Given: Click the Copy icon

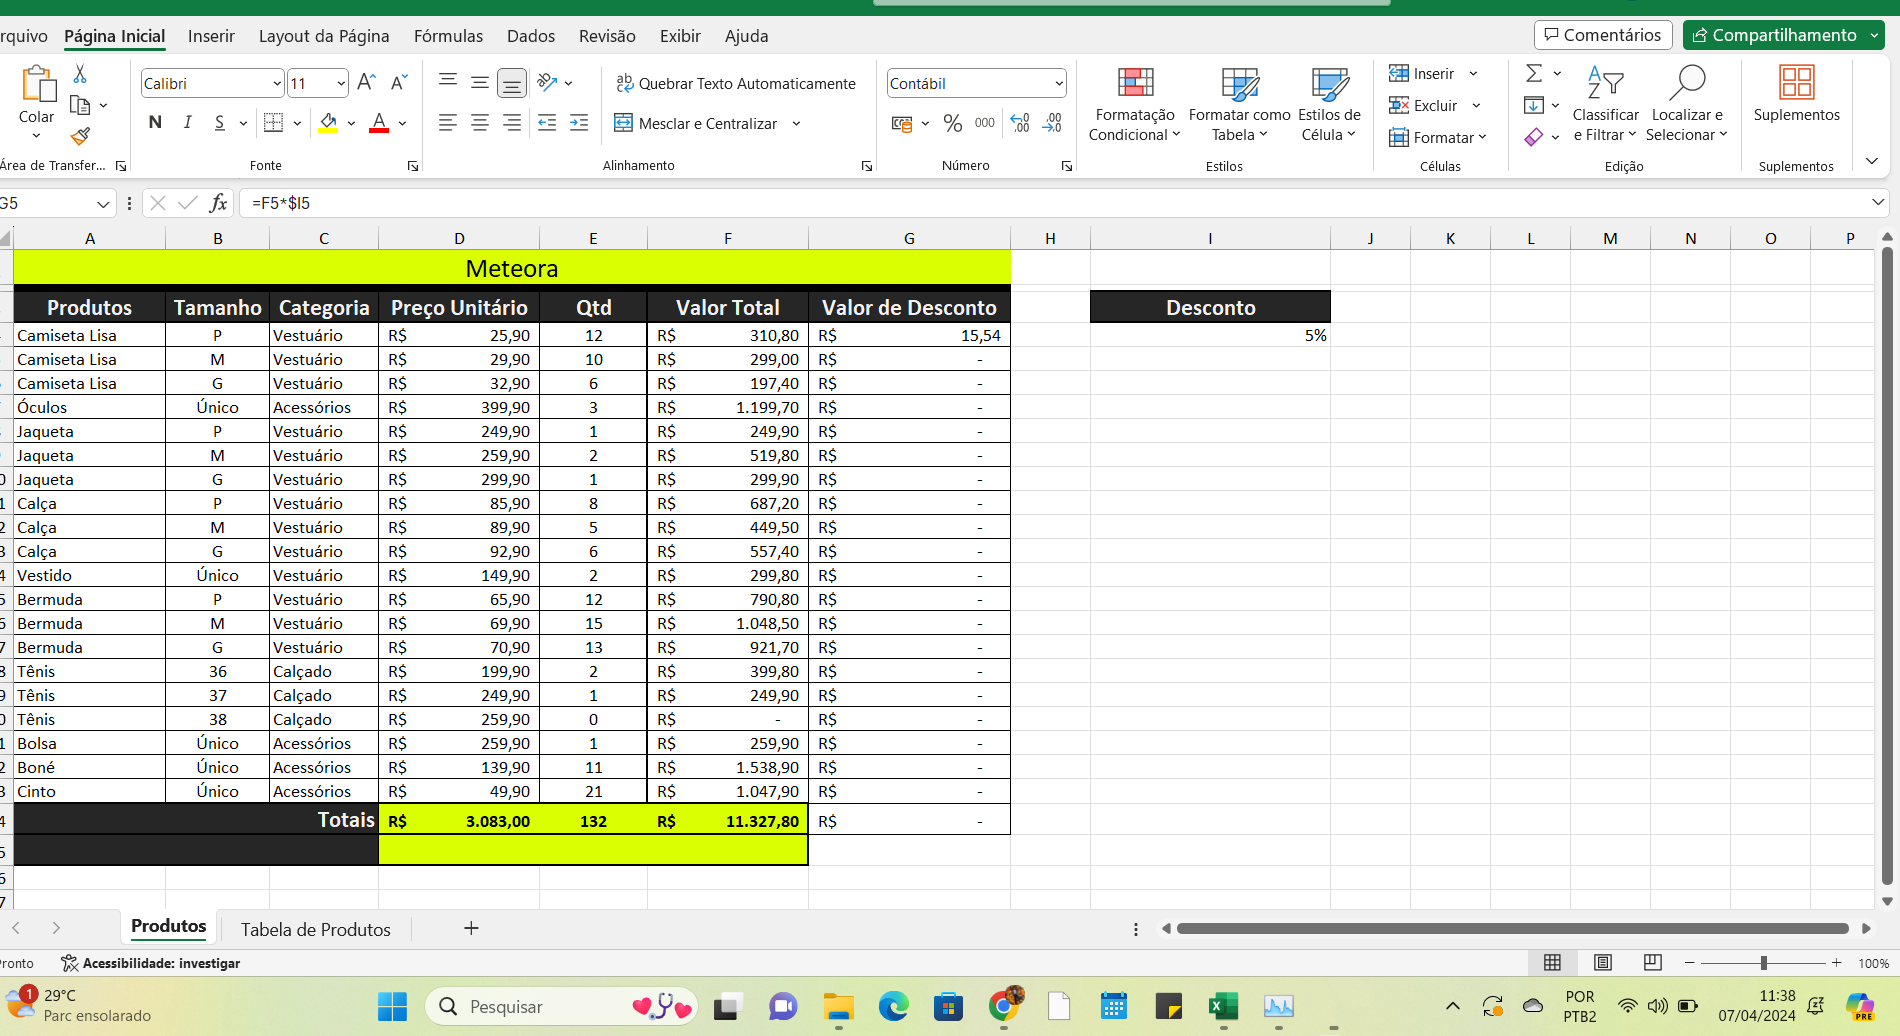Looking at the screenshot, I should click(80, 105).
